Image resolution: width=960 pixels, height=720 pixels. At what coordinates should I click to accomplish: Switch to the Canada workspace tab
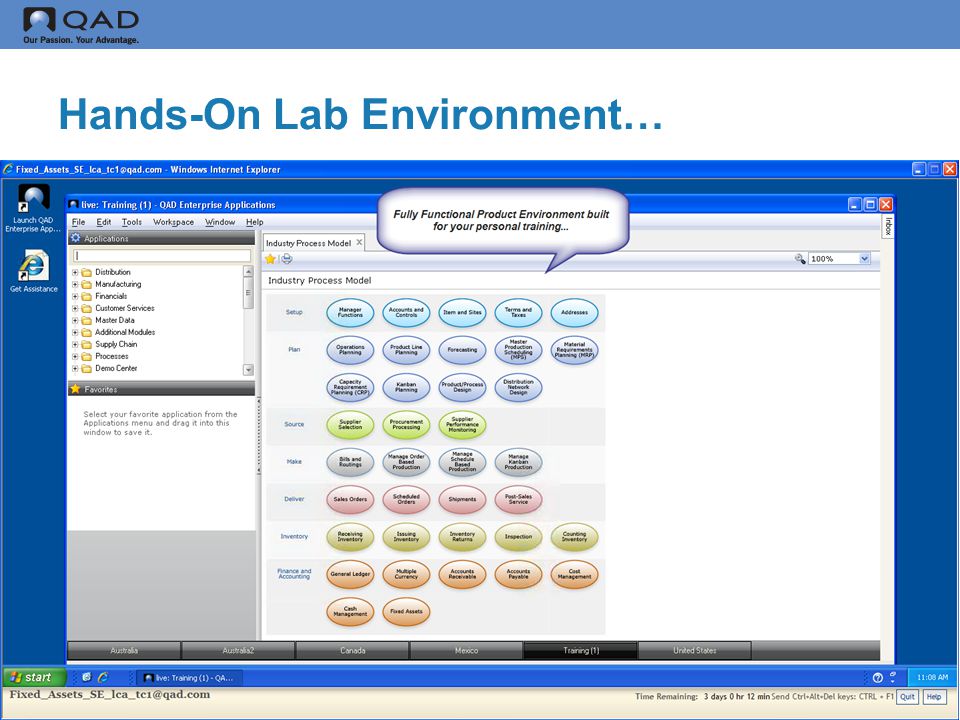pyautogui.click(x=353, y=650)
